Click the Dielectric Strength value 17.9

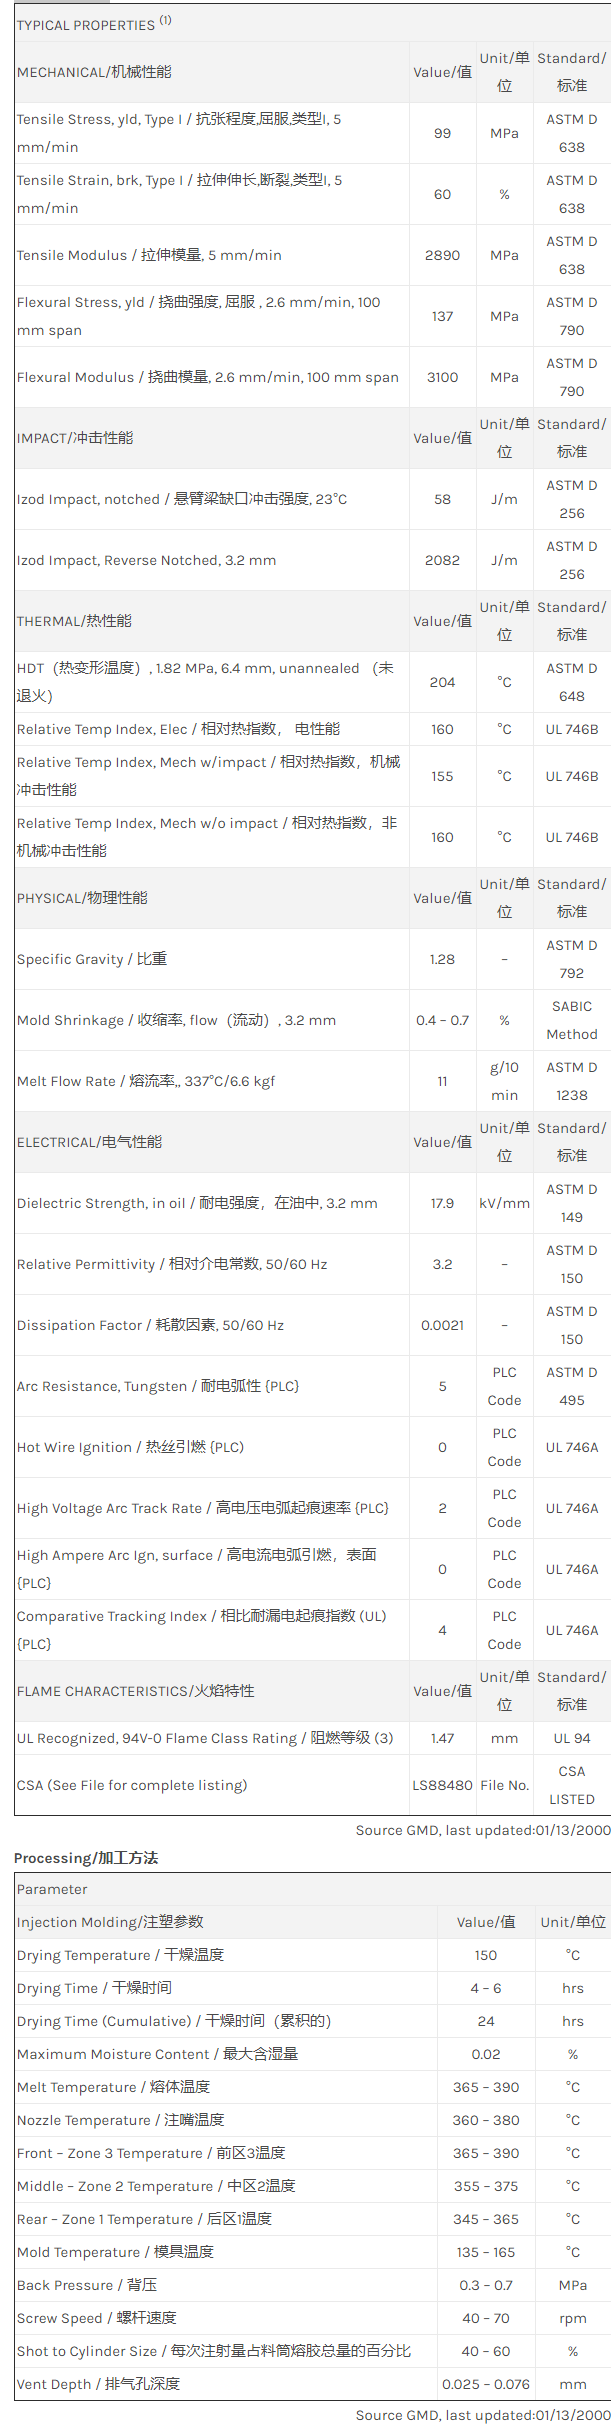[x=442, y=1203]
